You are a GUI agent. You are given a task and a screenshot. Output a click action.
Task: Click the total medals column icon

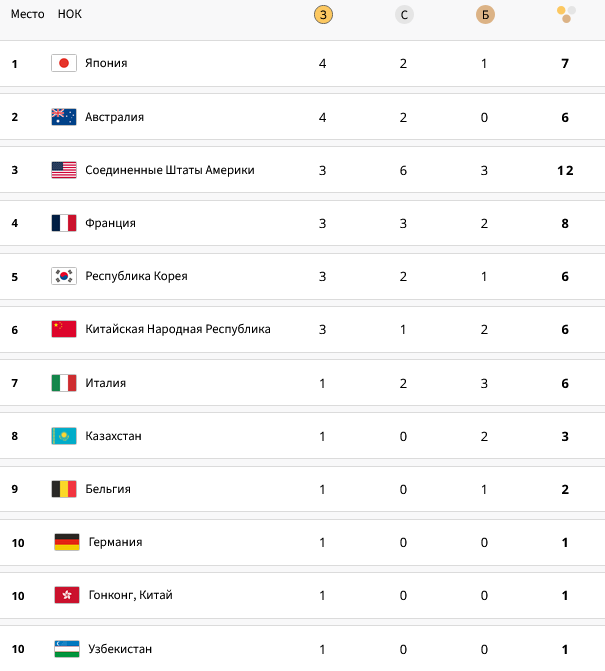click(565, 14)
